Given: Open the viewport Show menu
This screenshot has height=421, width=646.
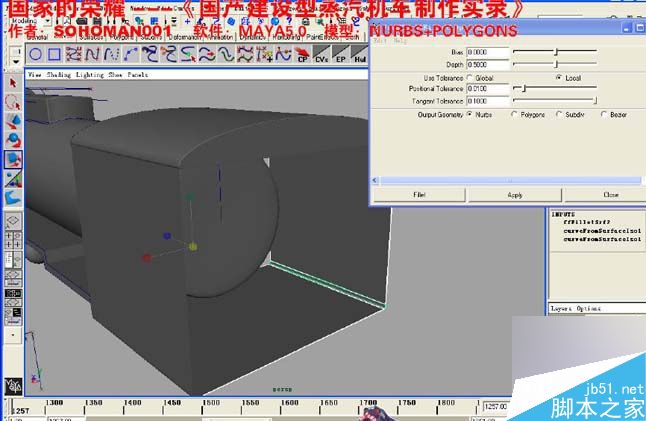Looking at the screenshot, I should 115,75.
